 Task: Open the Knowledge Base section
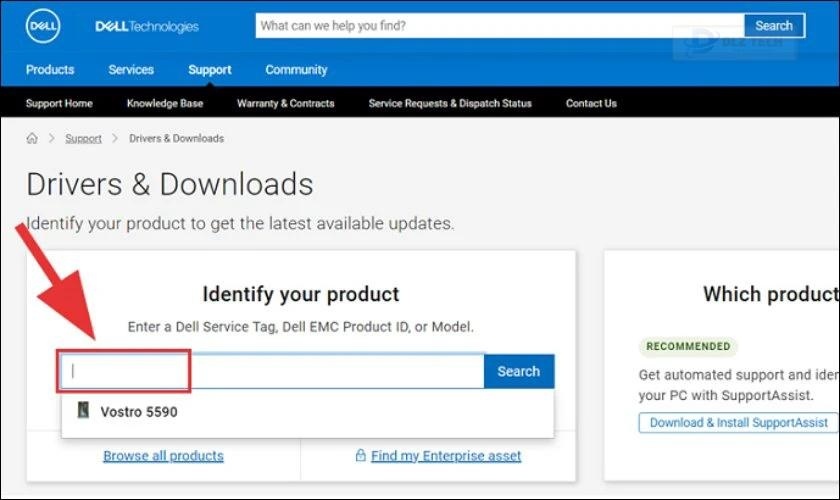(165, 103)
